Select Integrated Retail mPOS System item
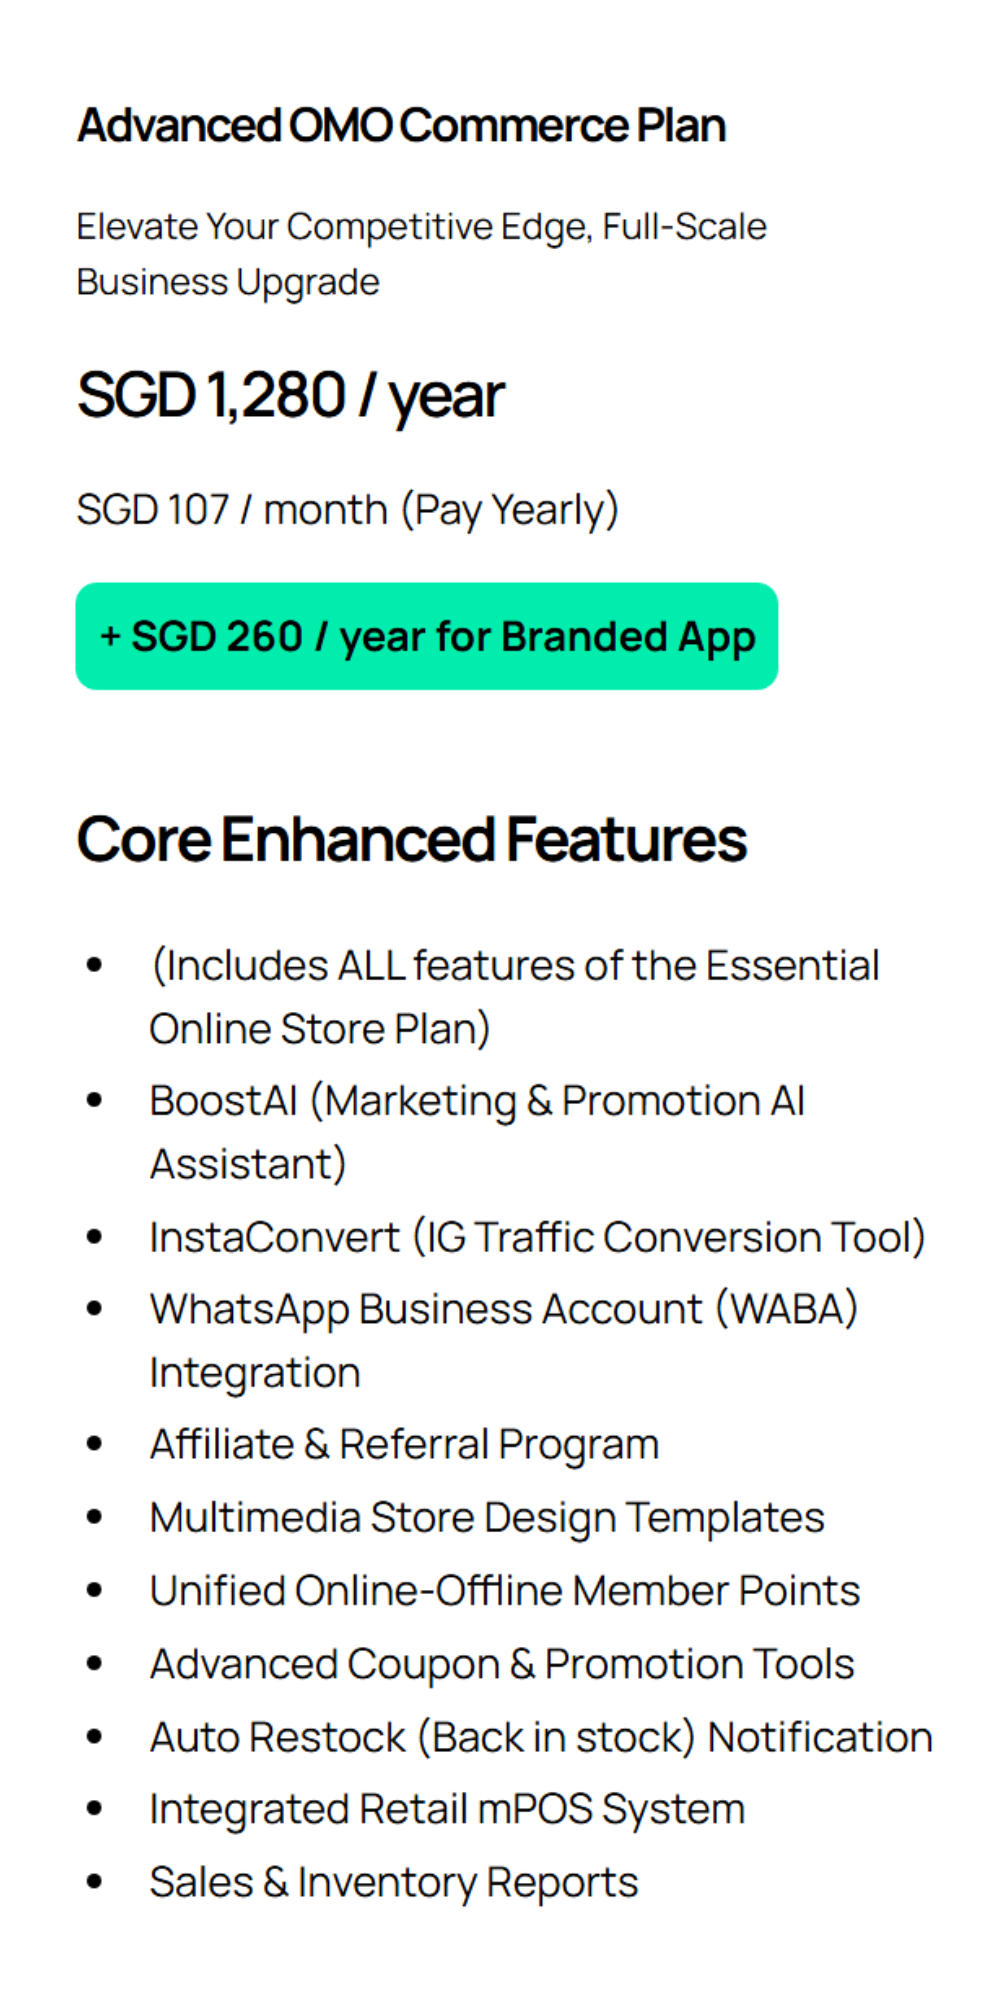 pos(447,1809)
